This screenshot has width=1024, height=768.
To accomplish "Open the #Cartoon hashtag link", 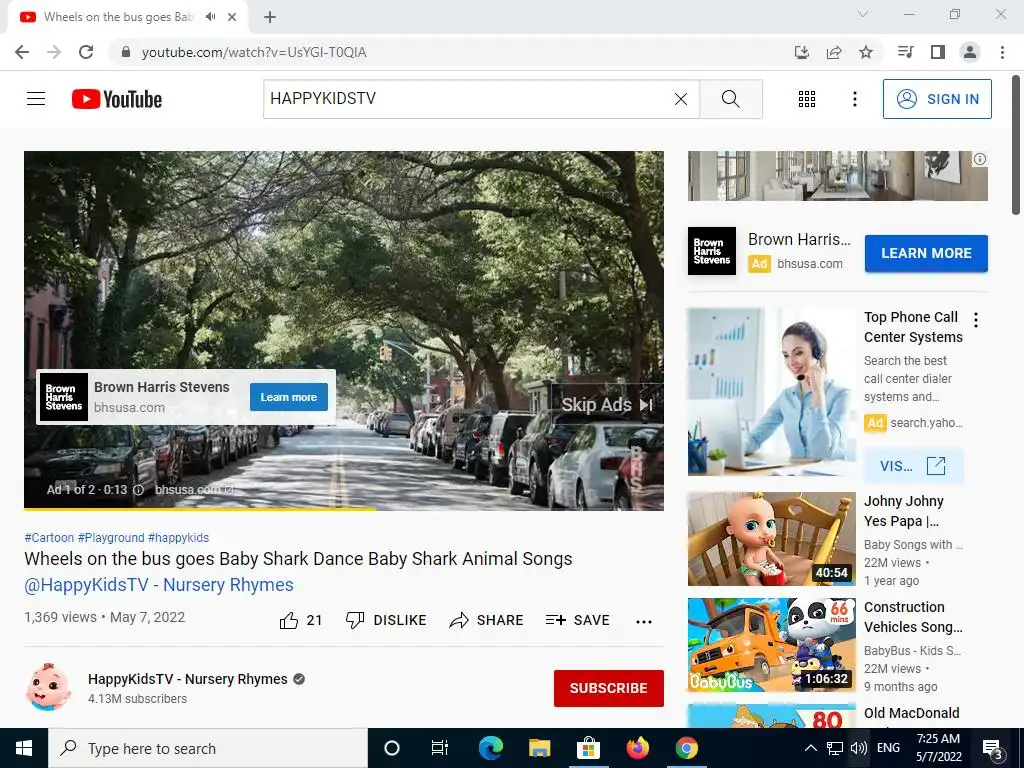I will click(x=49, y=537).
